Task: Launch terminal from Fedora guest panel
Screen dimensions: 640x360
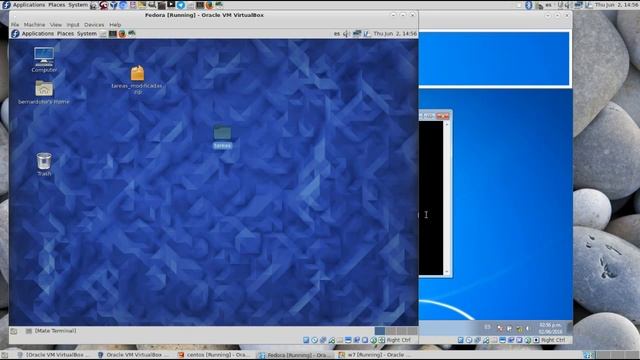Action: 113,33
